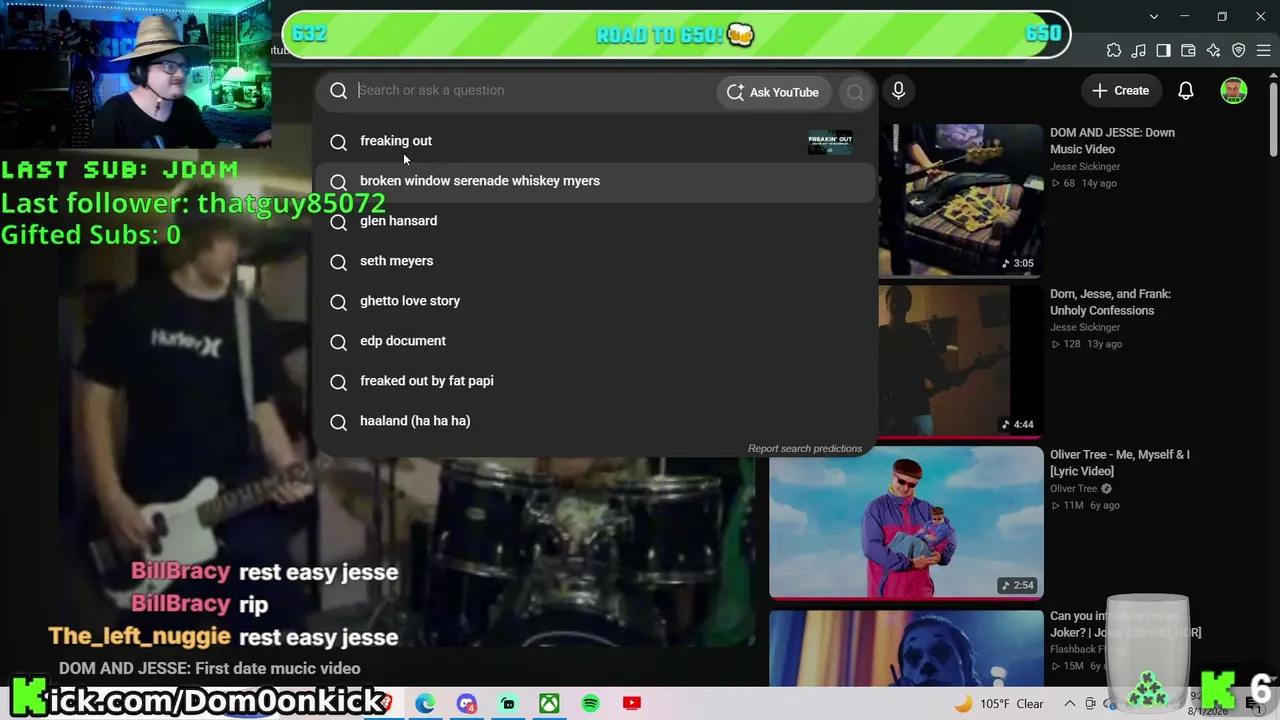Click the search icon beside 'seth meyers'
1280x720 pixels.
tap(339, 262)
